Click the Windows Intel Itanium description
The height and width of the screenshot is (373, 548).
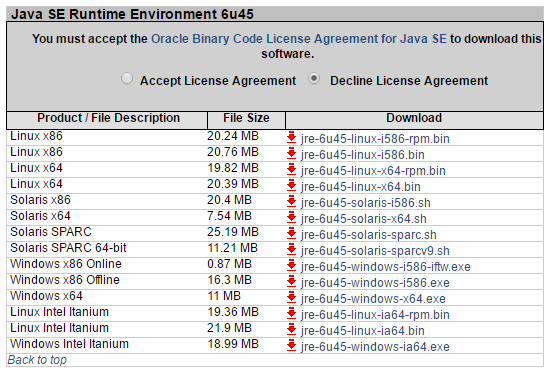tap(69, 344)
